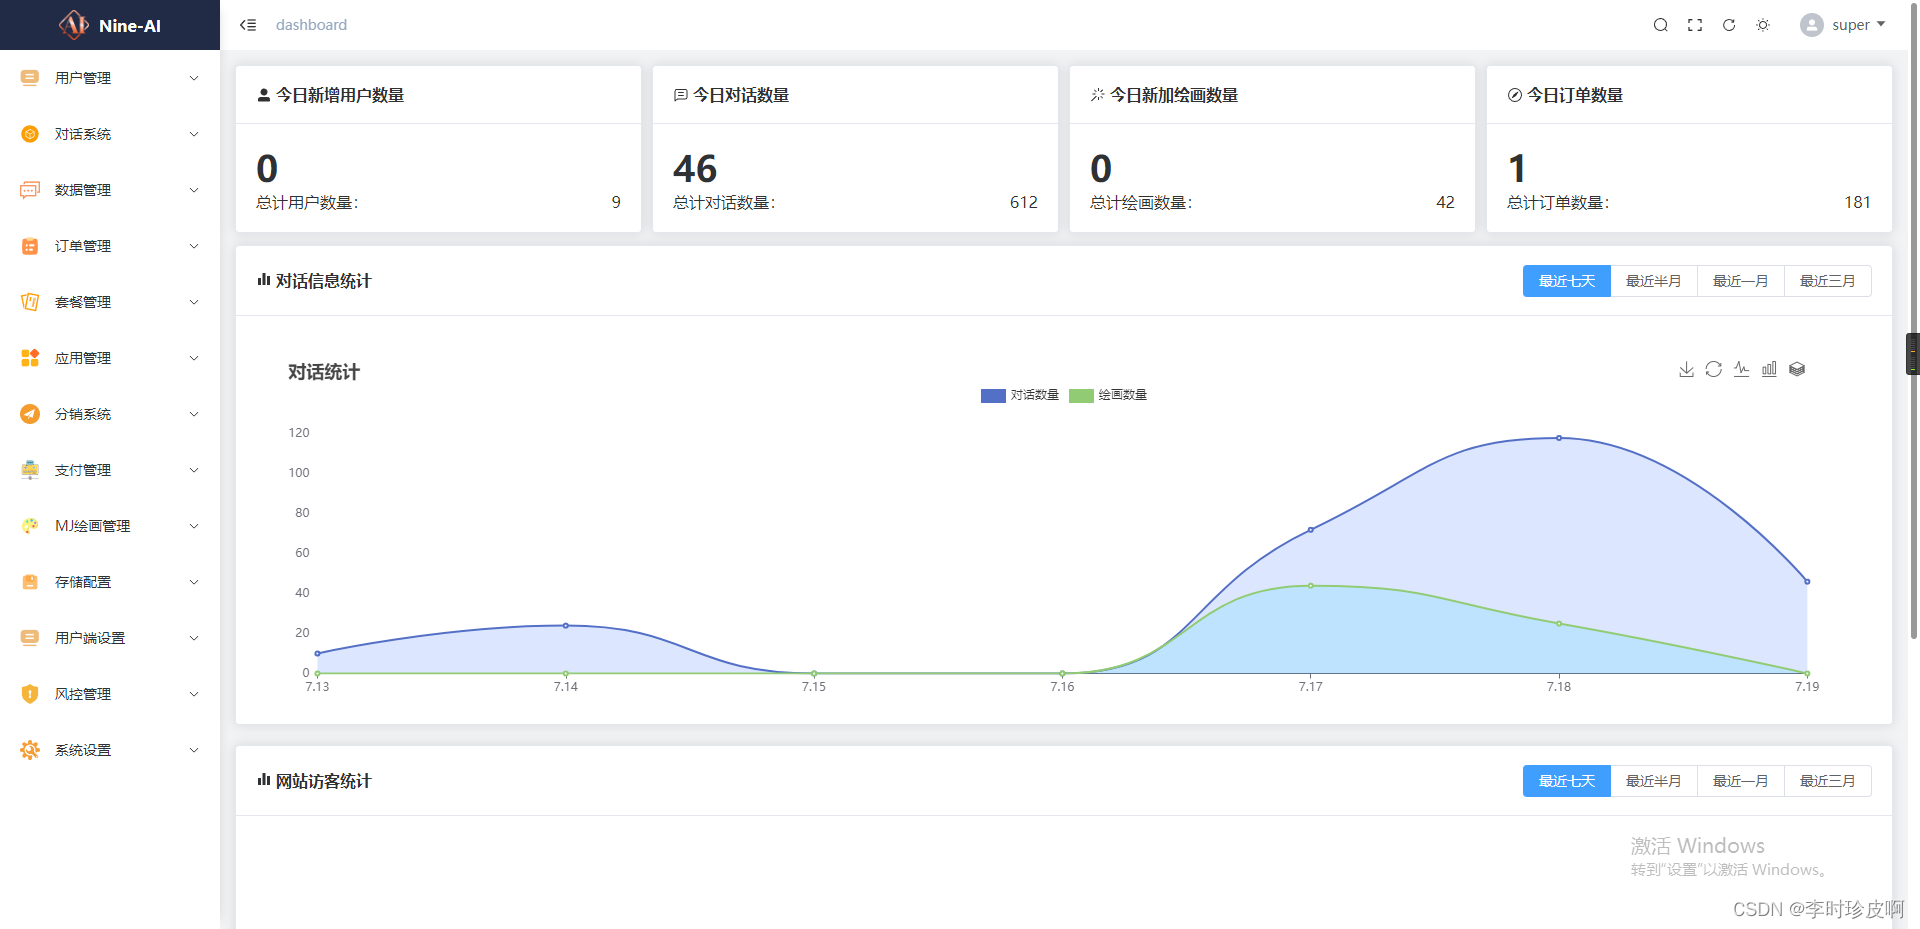1920x929 pixels.
Task: Click the page vertical scrollbar
Action: (1914, 320)
